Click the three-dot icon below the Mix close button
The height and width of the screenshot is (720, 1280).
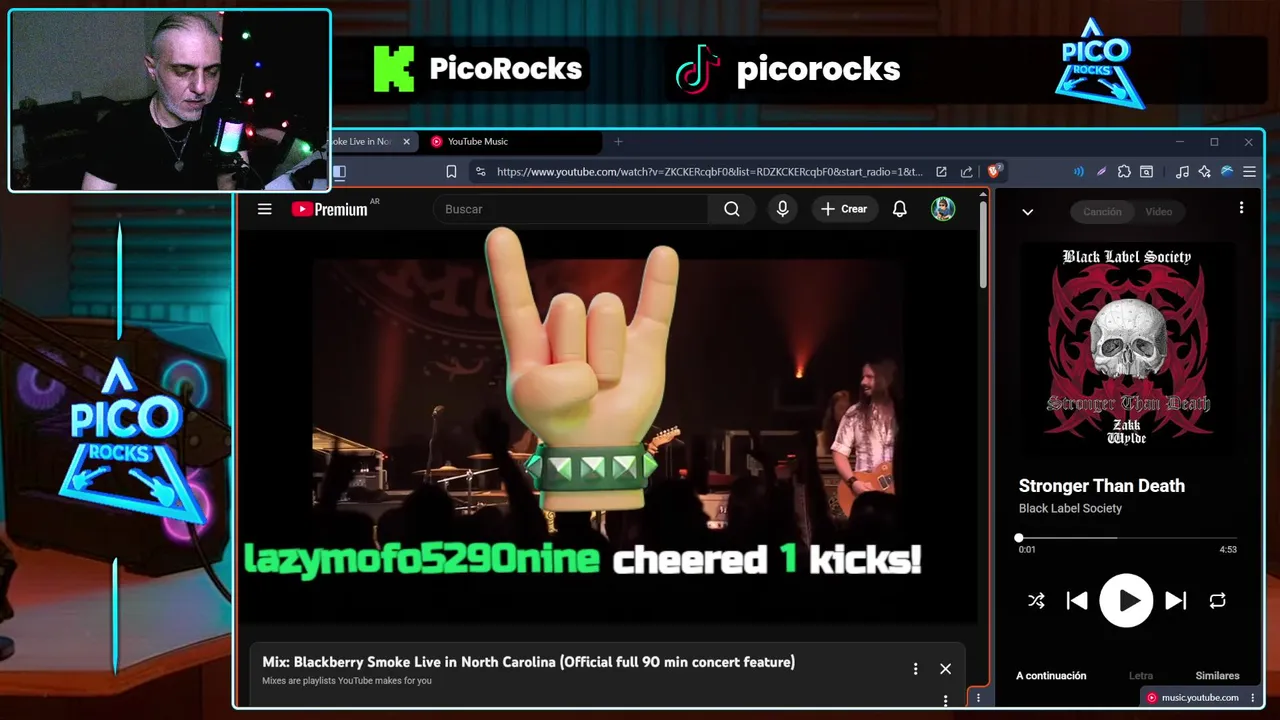click(945, 699)
